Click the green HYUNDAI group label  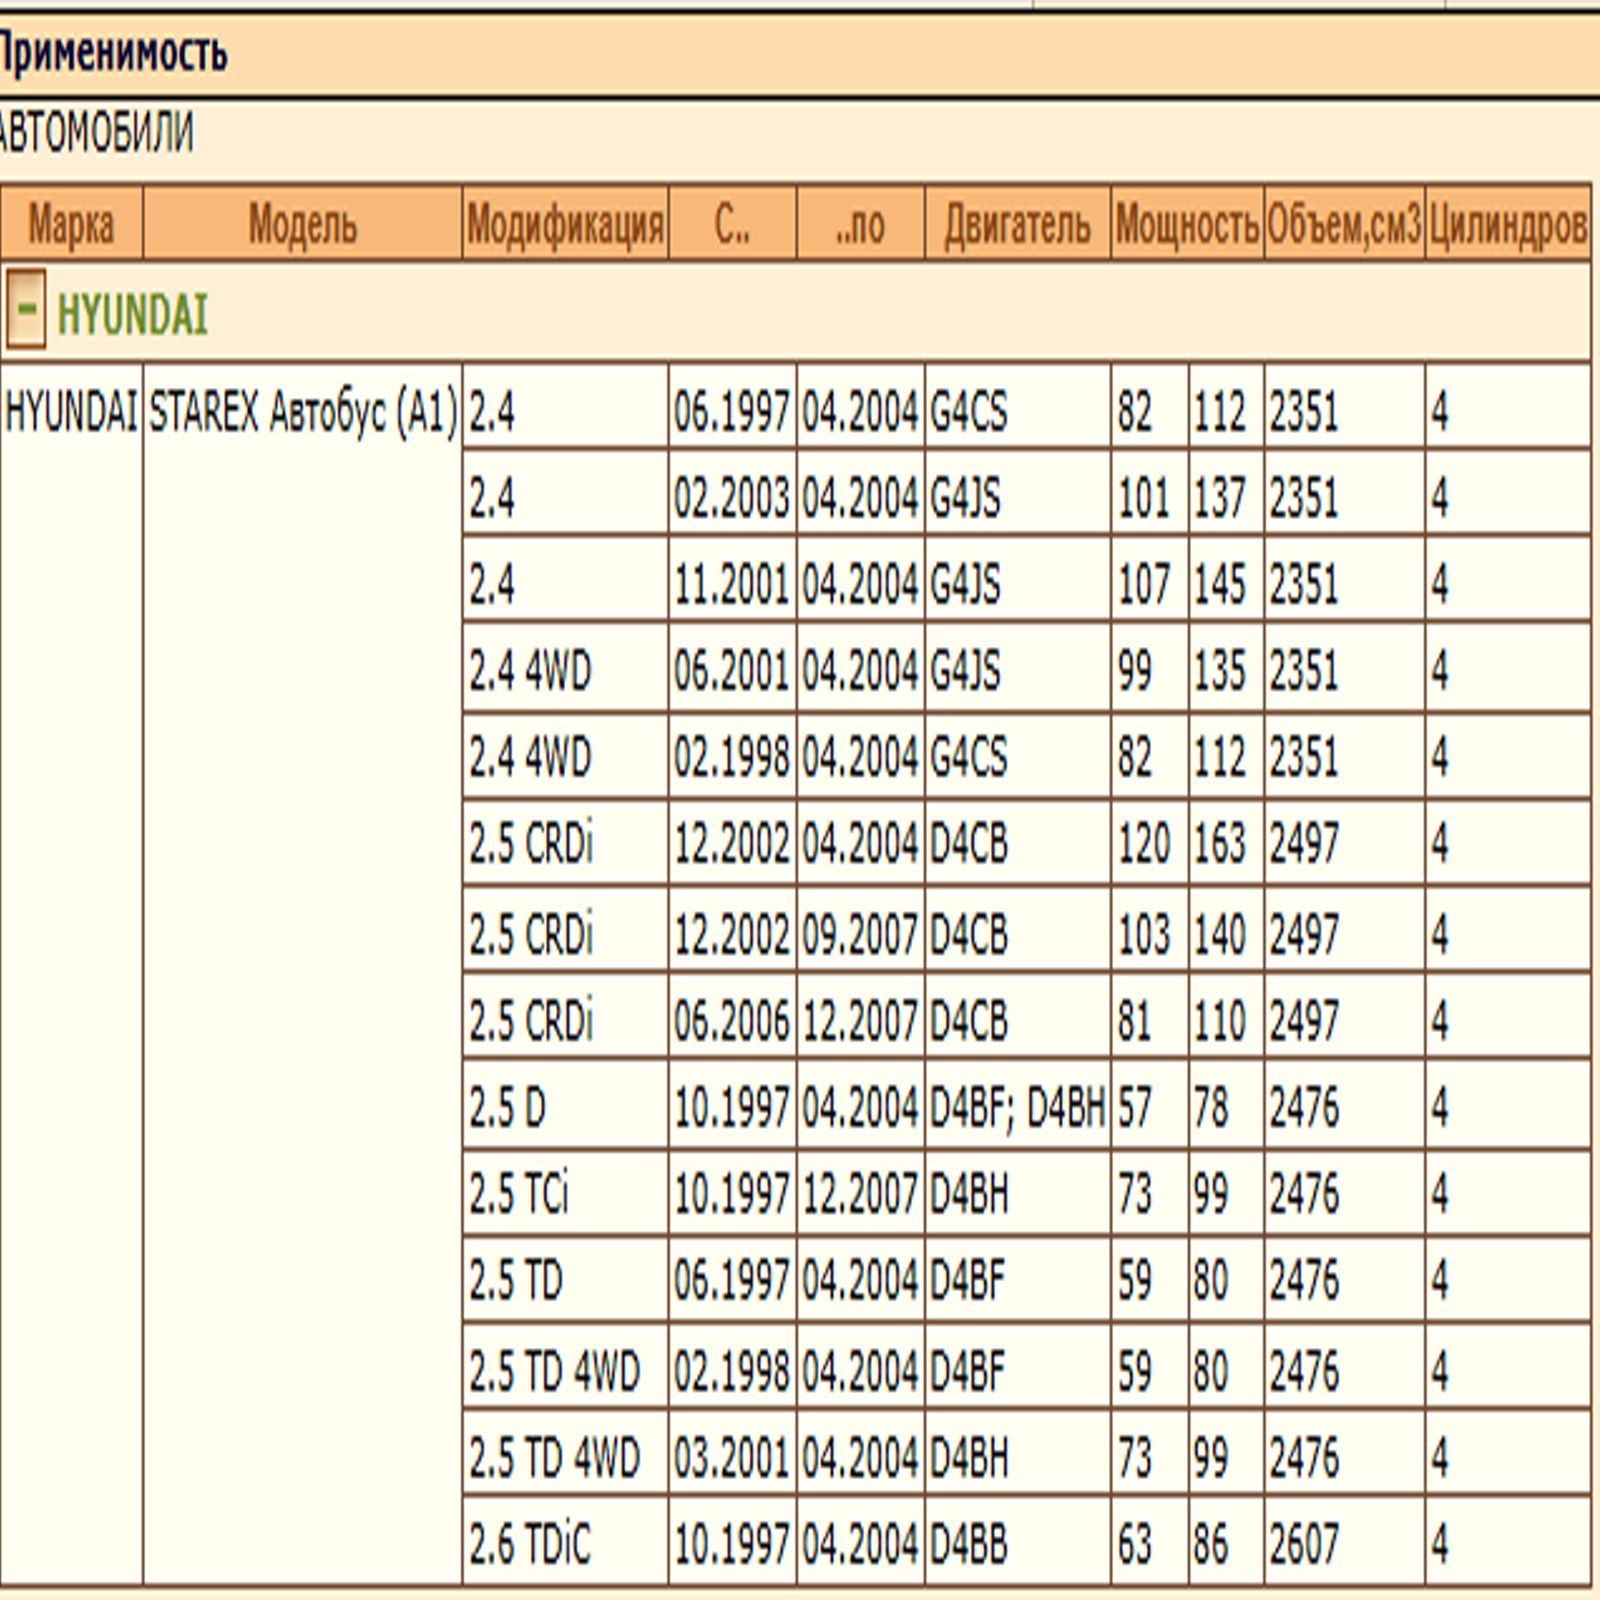[132, 315]
